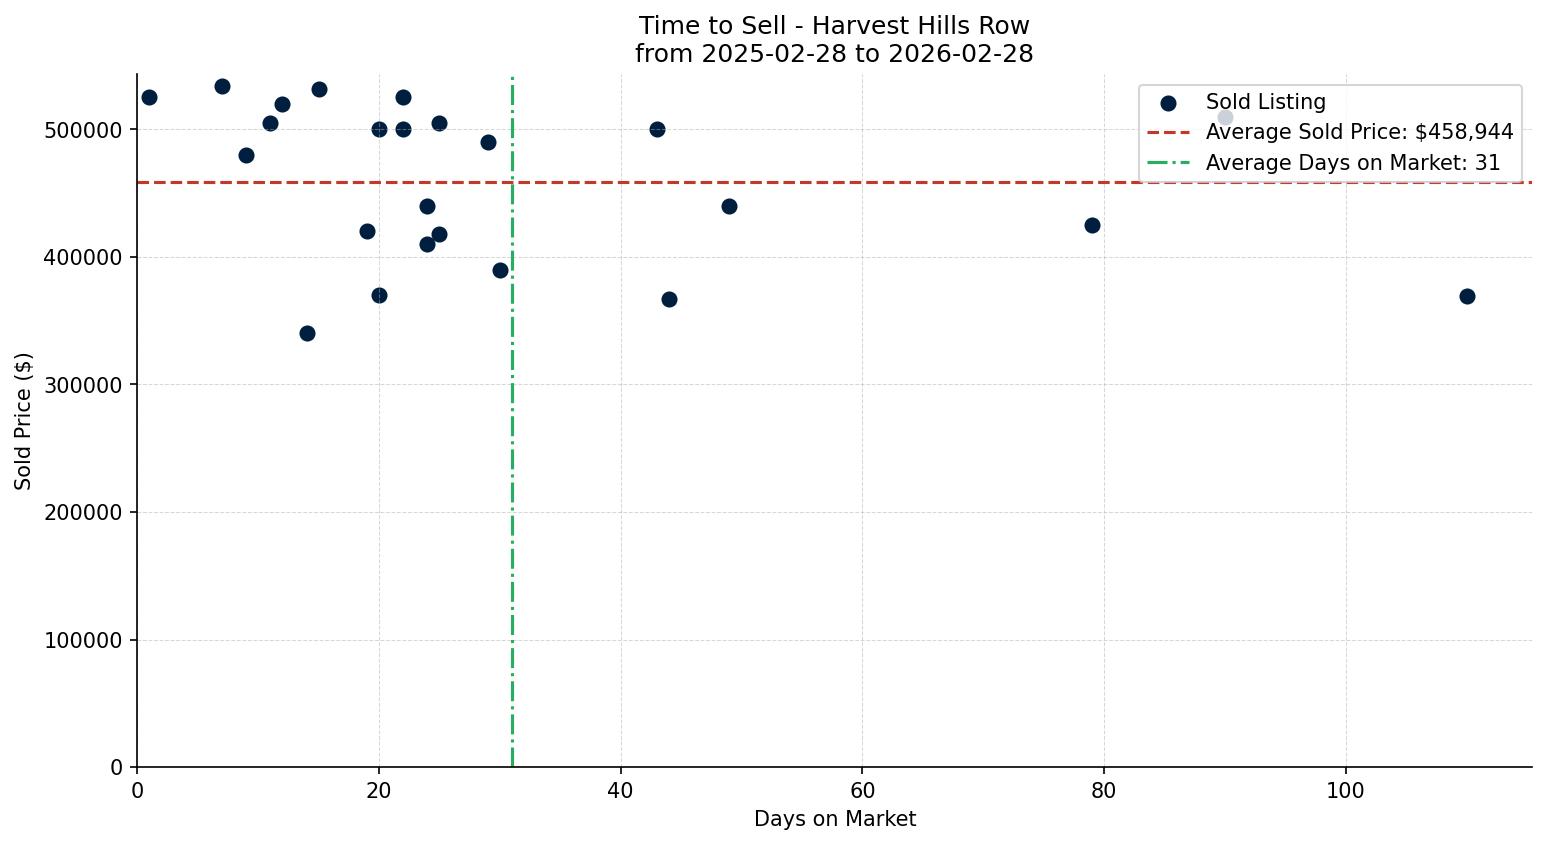Select the data point at 1 day on market
This screenshot has height=845, width=1547.
coord(149,97)
